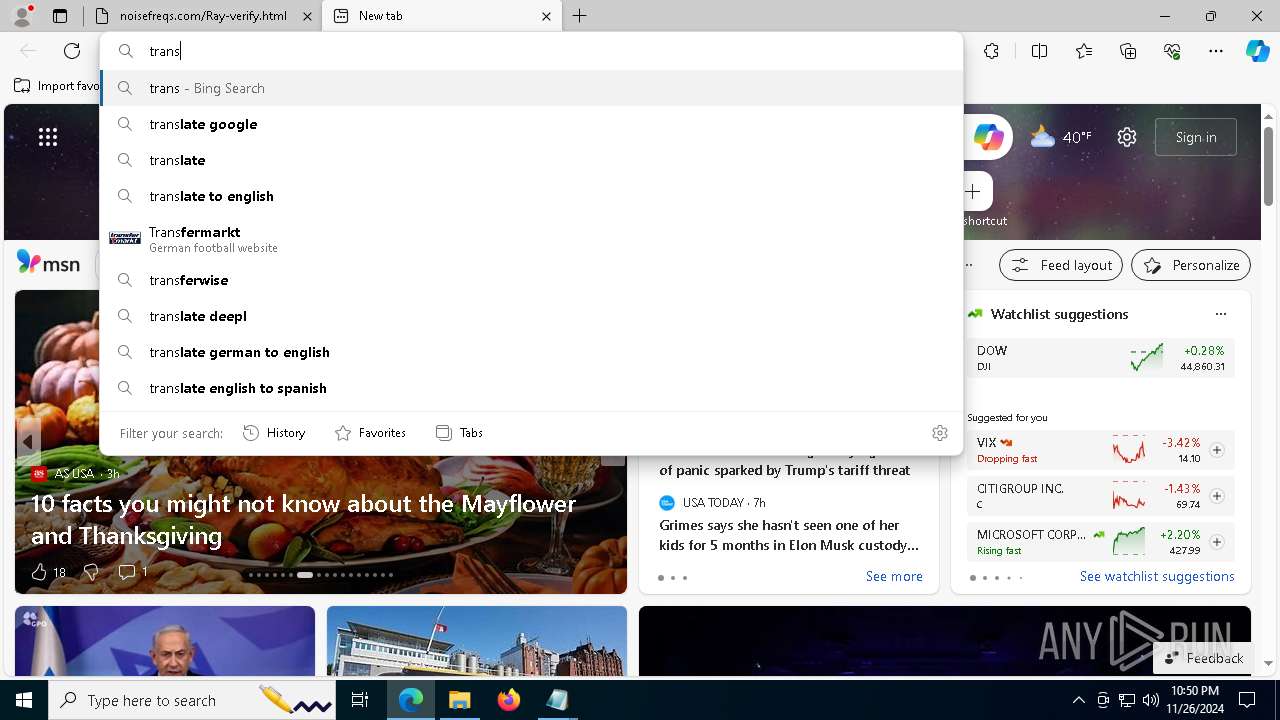
Task: Open comments on Mayflower article
Action: click(132, 572)
